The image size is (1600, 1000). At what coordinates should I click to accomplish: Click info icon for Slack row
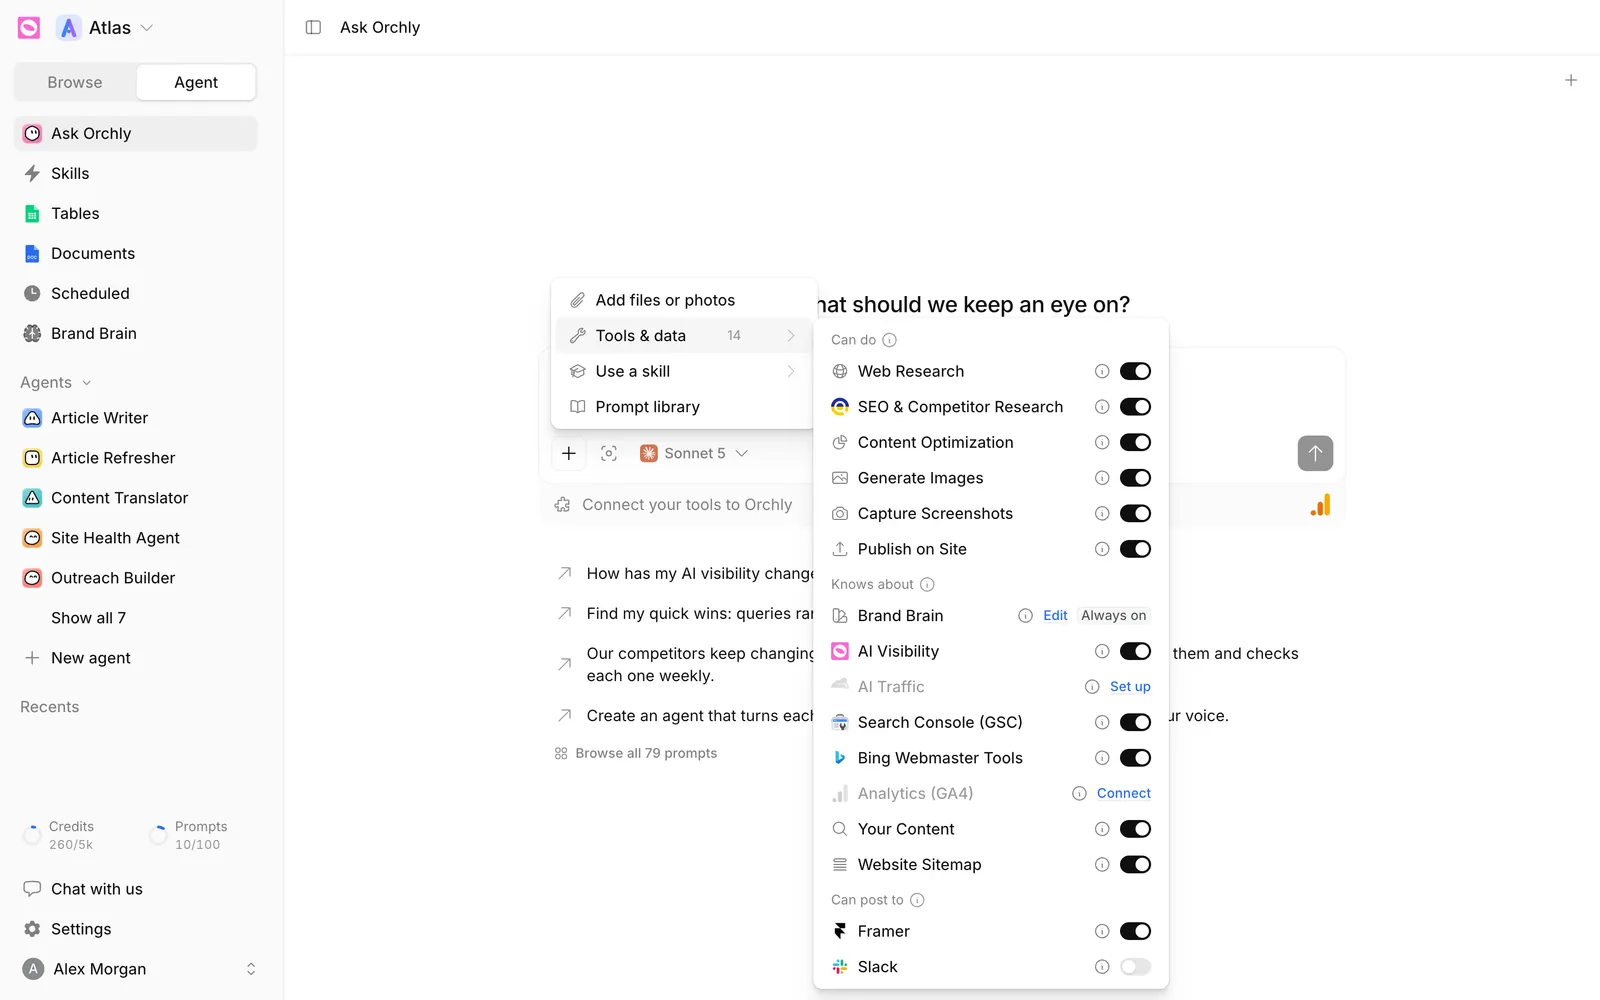pyautogui.click(x=1102, y=967)
